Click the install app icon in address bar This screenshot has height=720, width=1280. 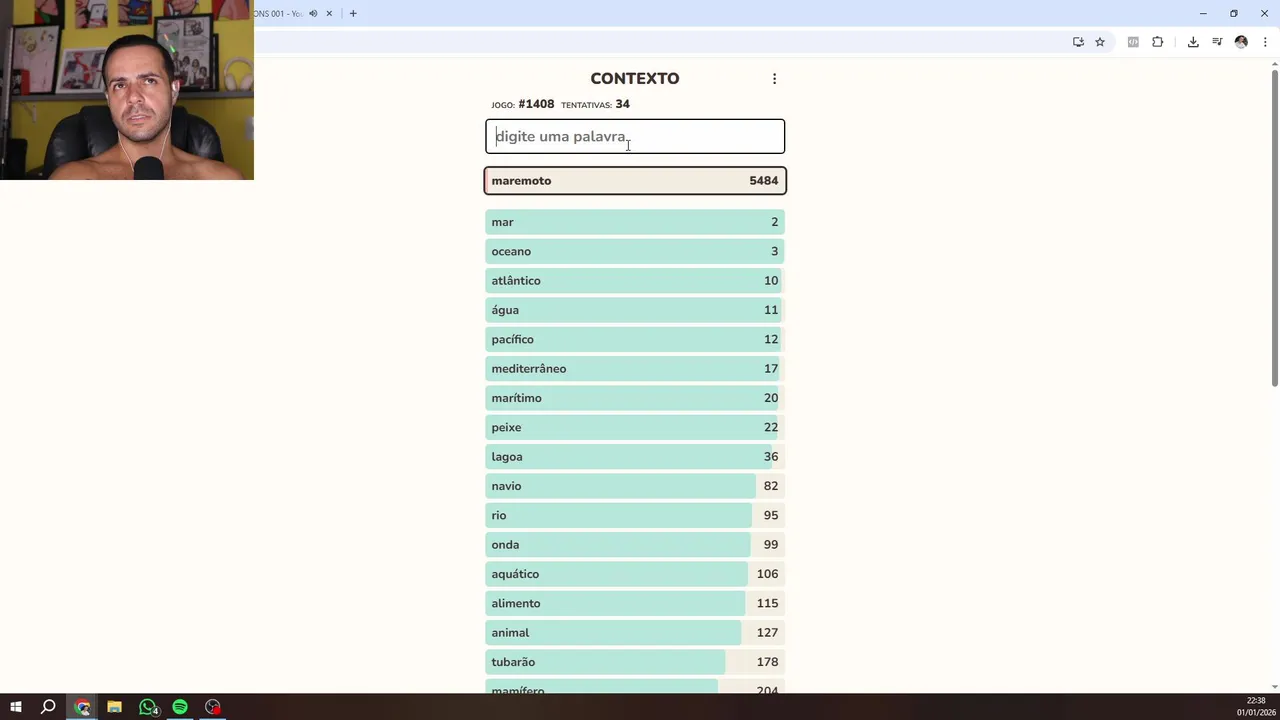click(x=1078, y=42)
